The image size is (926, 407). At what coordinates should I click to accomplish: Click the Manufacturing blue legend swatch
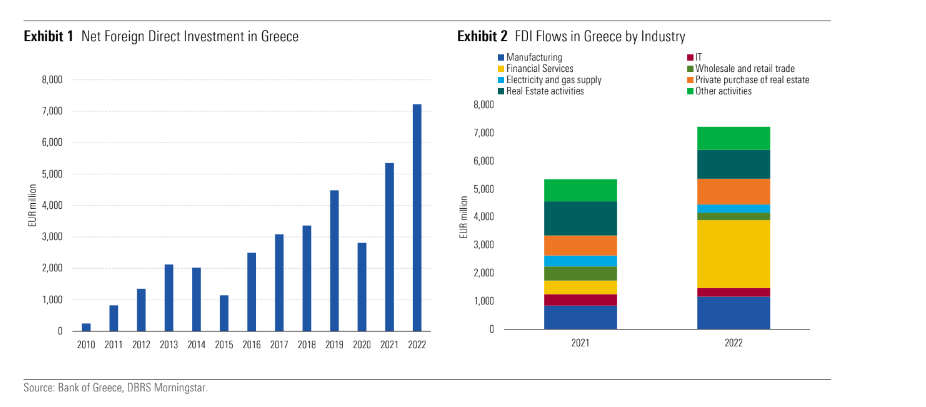[x=501, y=58]
